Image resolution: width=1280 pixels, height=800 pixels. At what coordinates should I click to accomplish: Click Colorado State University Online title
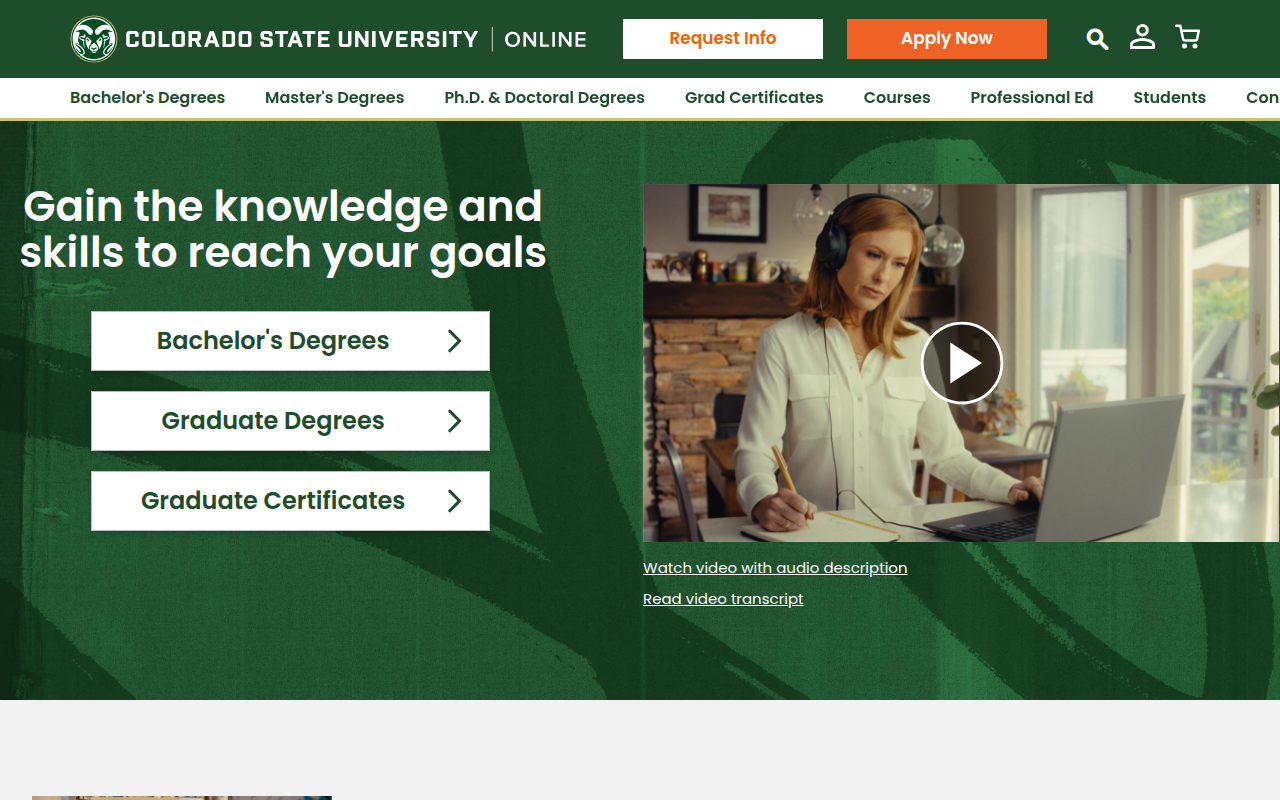coord(356,40)
